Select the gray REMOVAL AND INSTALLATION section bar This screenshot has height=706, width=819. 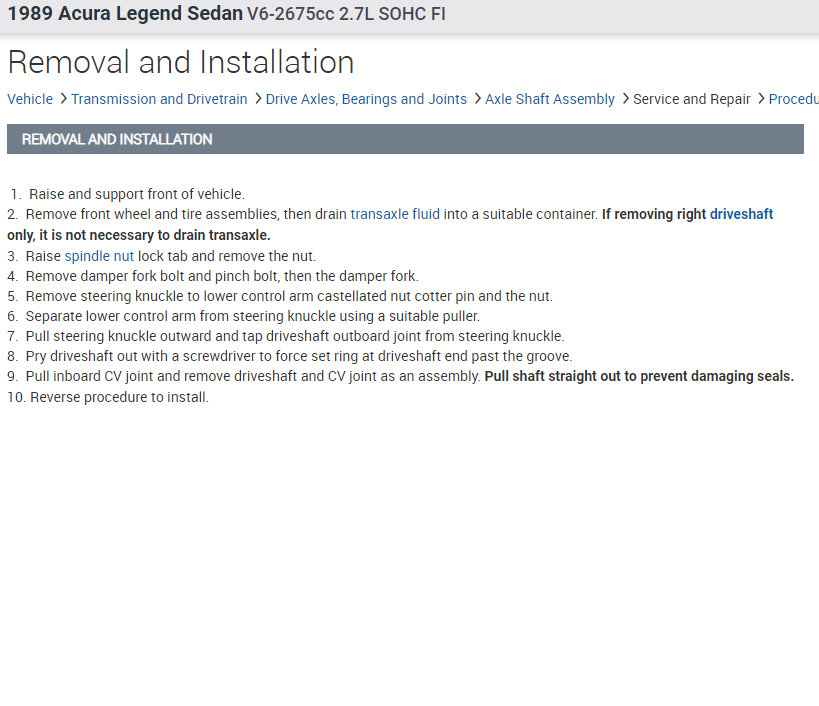[x=405, y=139]
